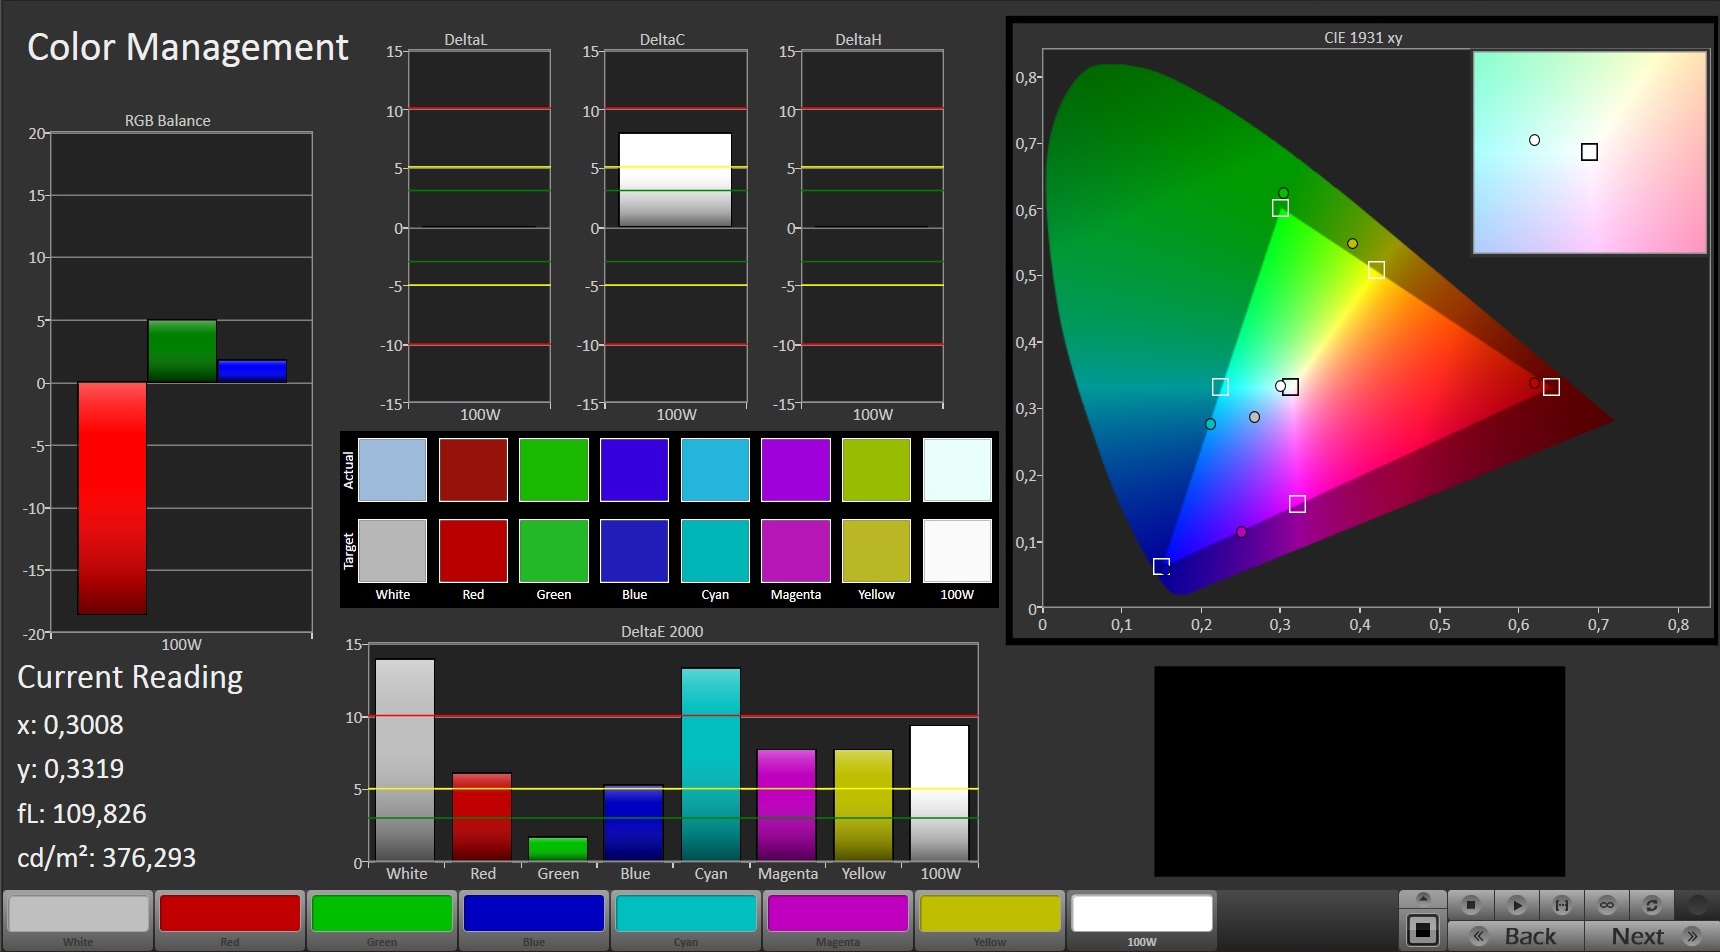
Task: Click the Blue bar in DeltaE 2000 chart
Action: [x=634, y=823]
